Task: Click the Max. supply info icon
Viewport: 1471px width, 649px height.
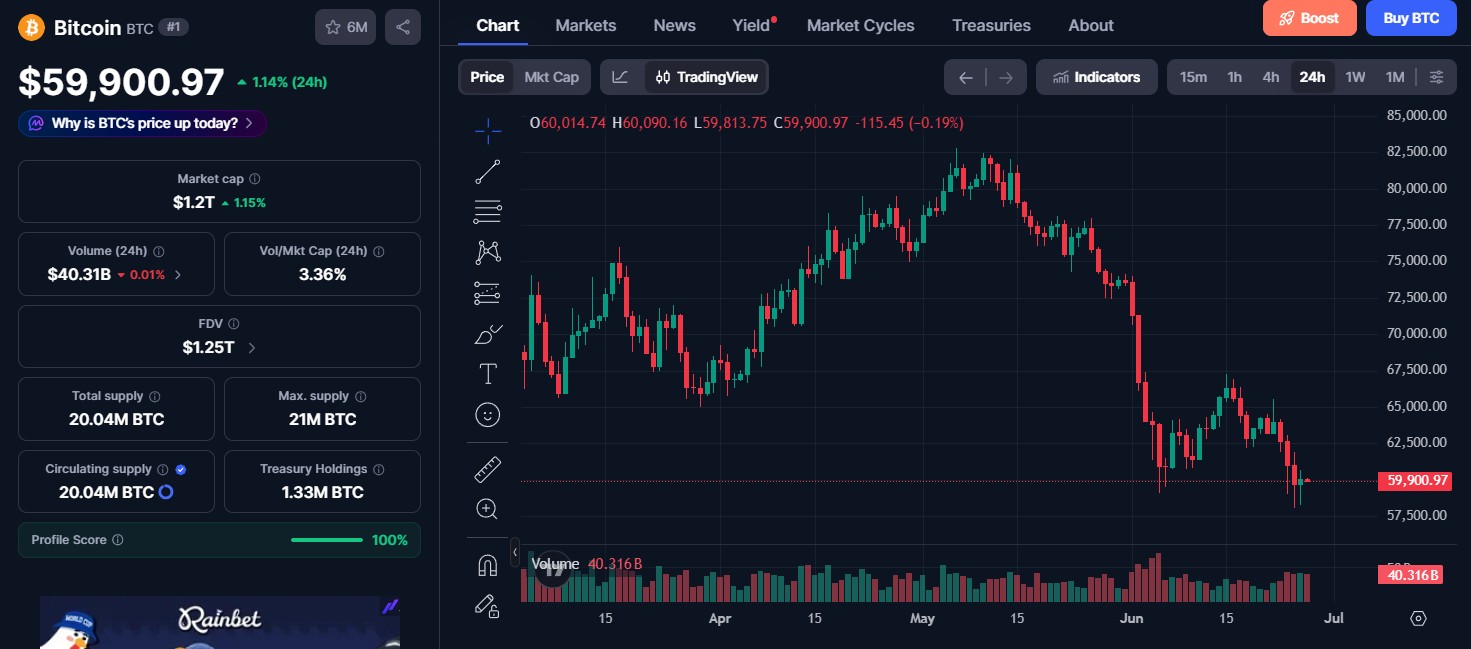Action: tap(360, 397)
